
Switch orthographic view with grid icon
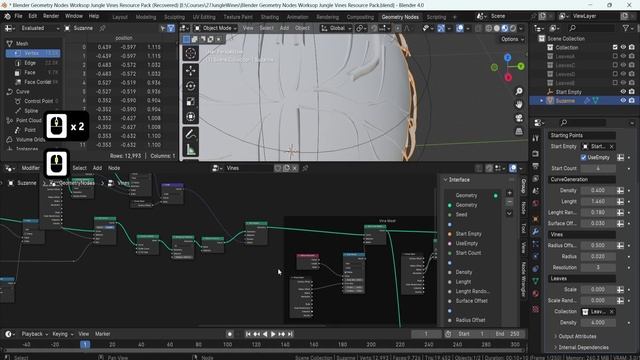[x=519, y=131]
